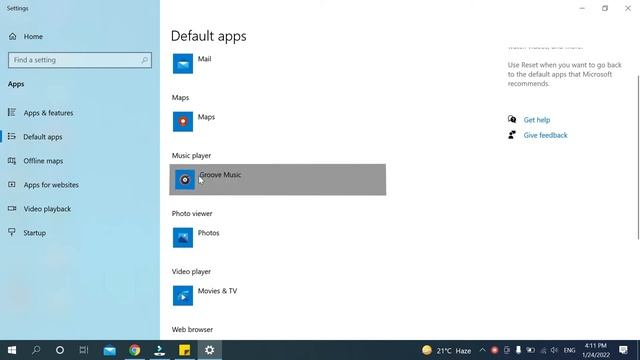The width and height of the screenshot is (640, 360).
Task: Click the Home icon in the sidebar
Action: (x=13, y=36)
